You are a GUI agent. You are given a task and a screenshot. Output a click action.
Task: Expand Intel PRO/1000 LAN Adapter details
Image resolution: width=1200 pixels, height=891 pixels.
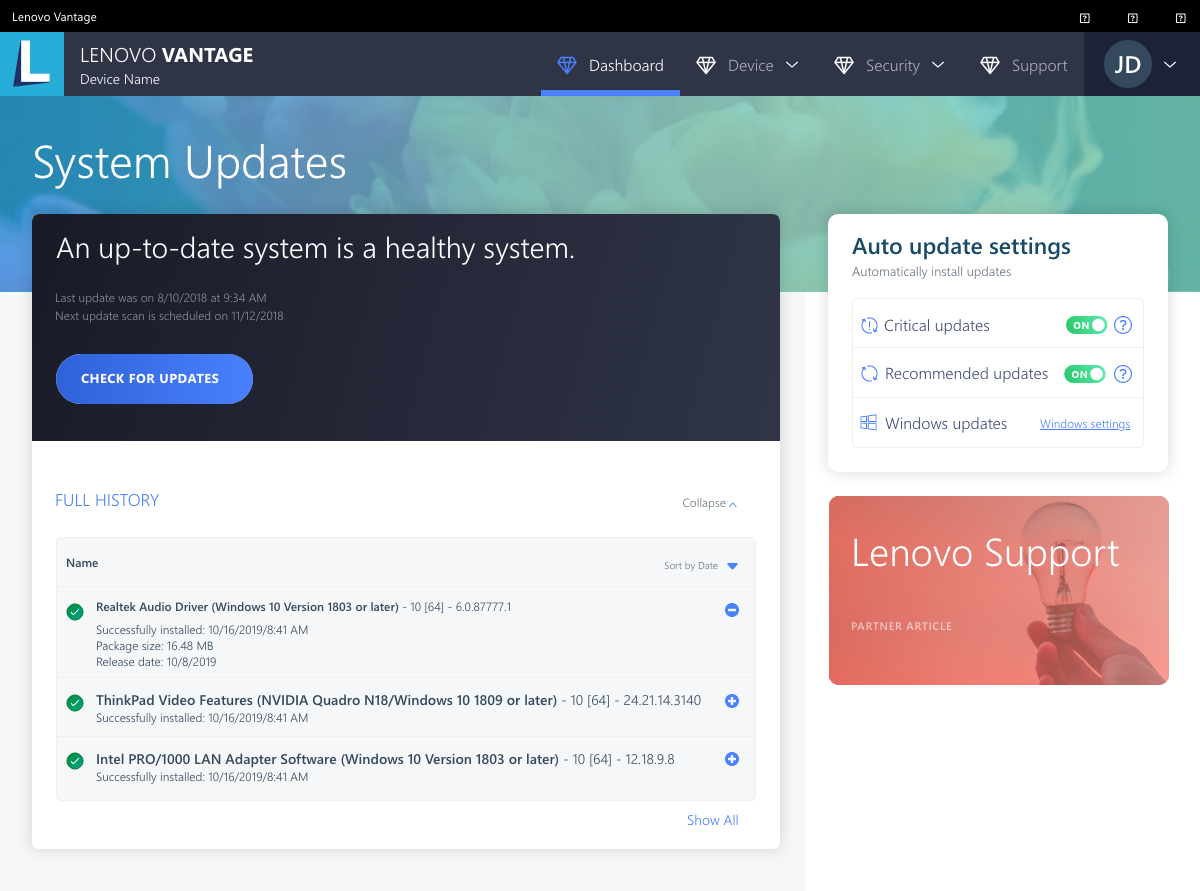coord(732,759)
